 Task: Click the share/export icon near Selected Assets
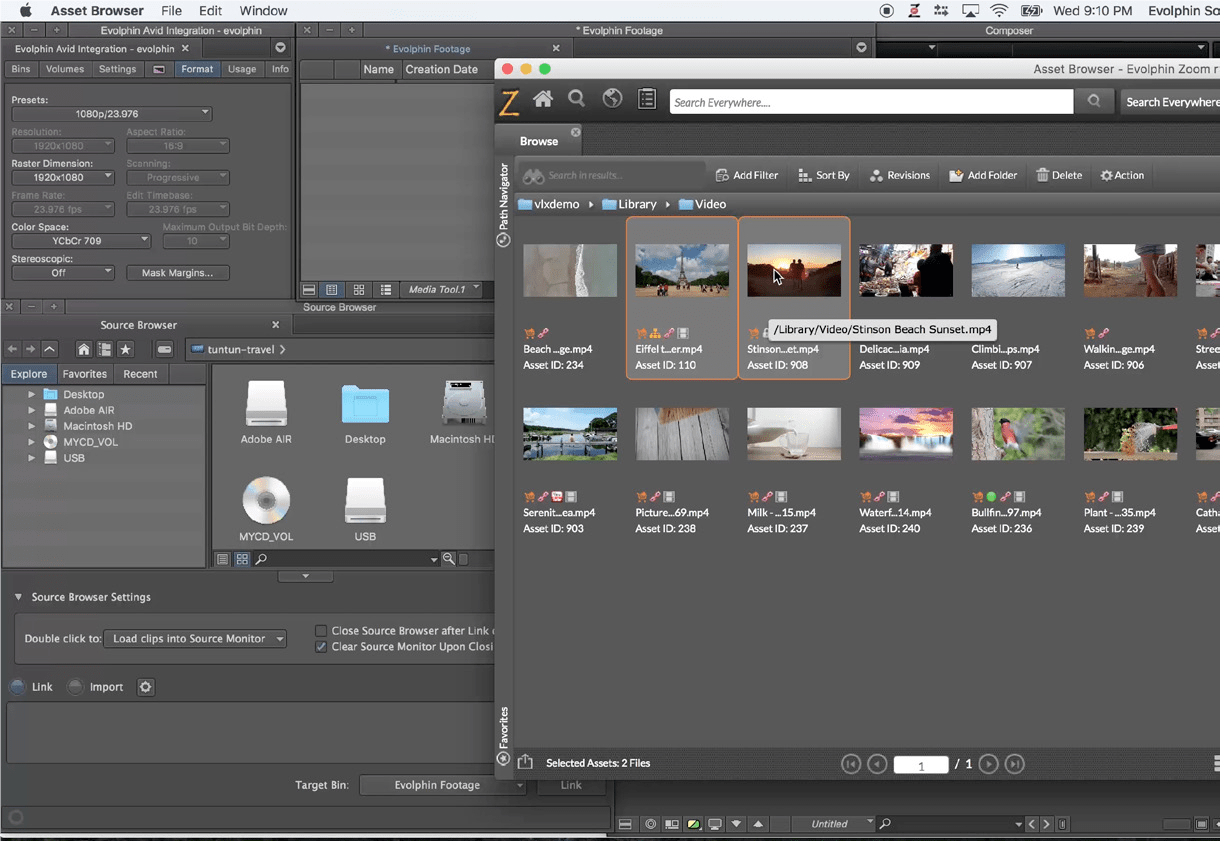[525, 763]
